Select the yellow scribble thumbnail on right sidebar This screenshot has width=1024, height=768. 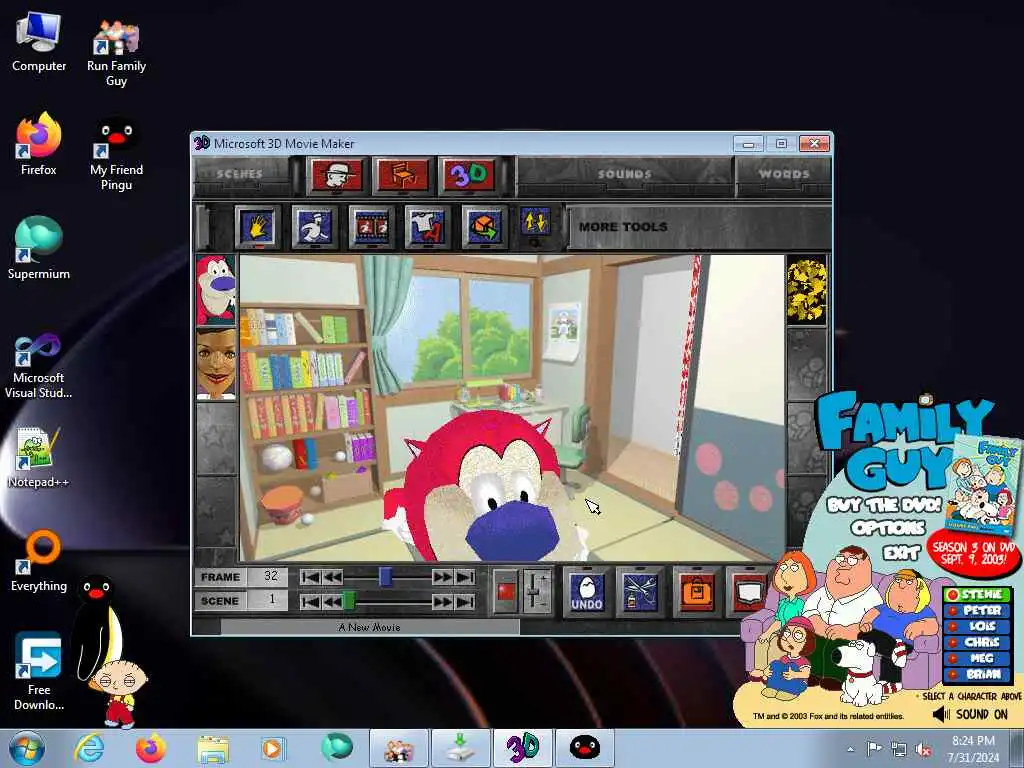(807, 291)
